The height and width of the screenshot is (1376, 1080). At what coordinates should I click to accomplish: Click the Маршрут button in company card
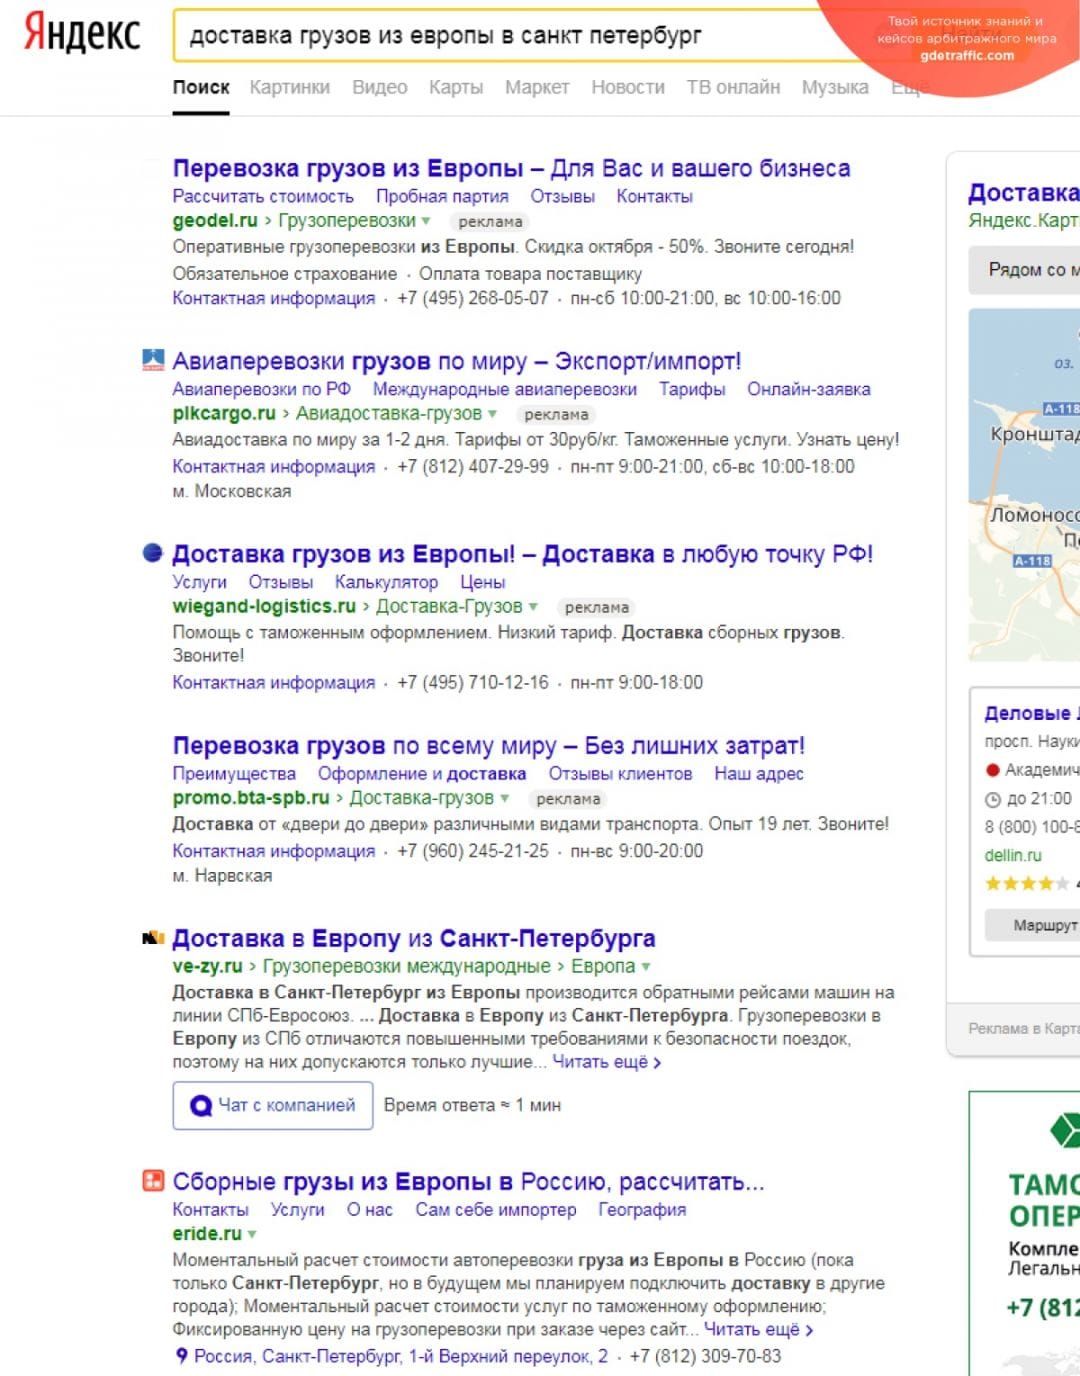click(x=1040, y=925)
